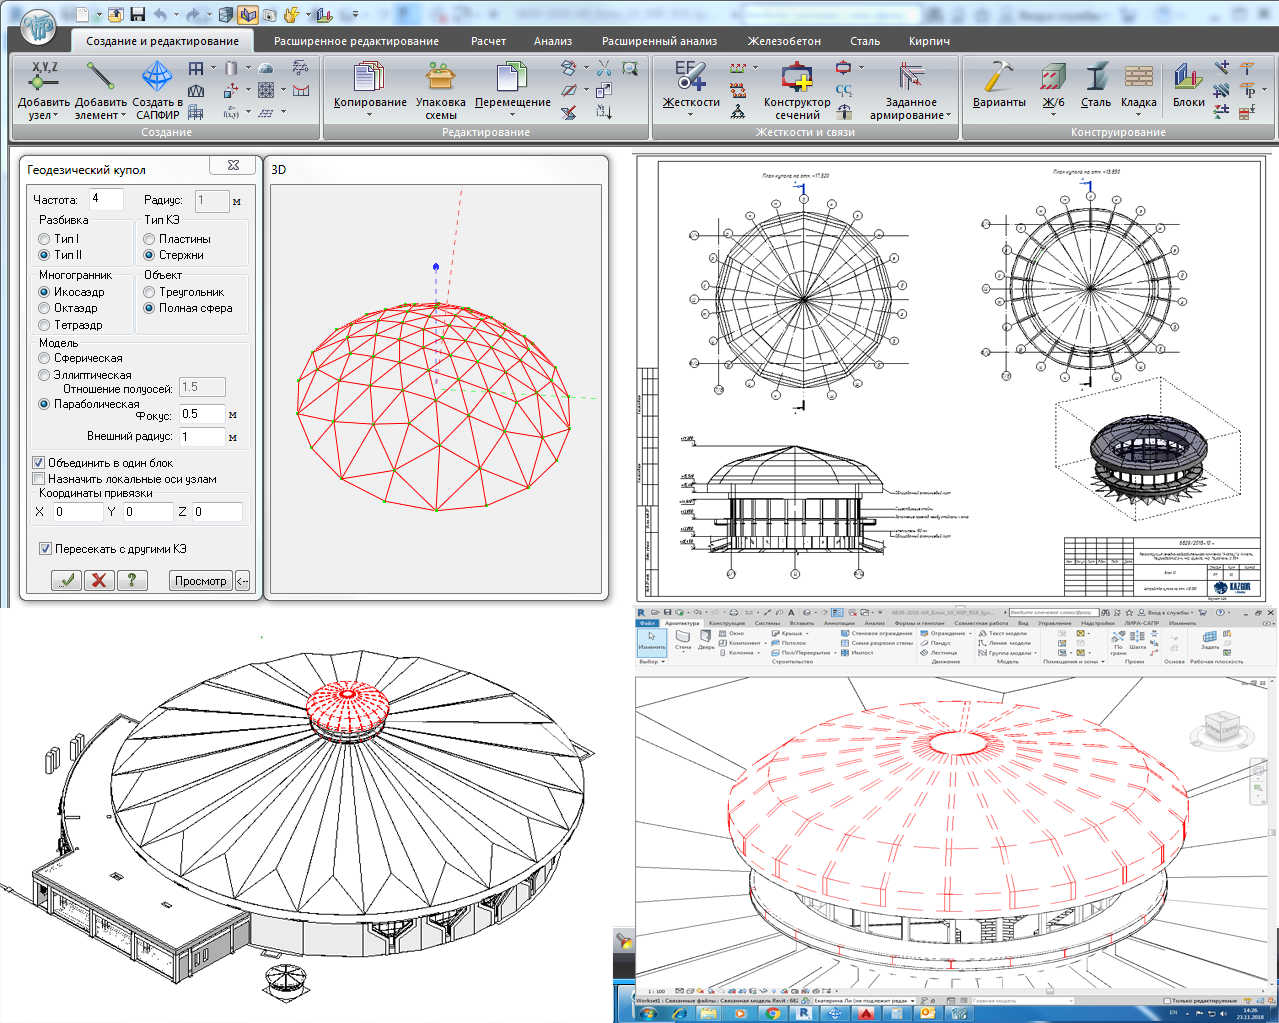
Task: Select the 'Добавить элемент' tool
Action: (x=100, y=77)
